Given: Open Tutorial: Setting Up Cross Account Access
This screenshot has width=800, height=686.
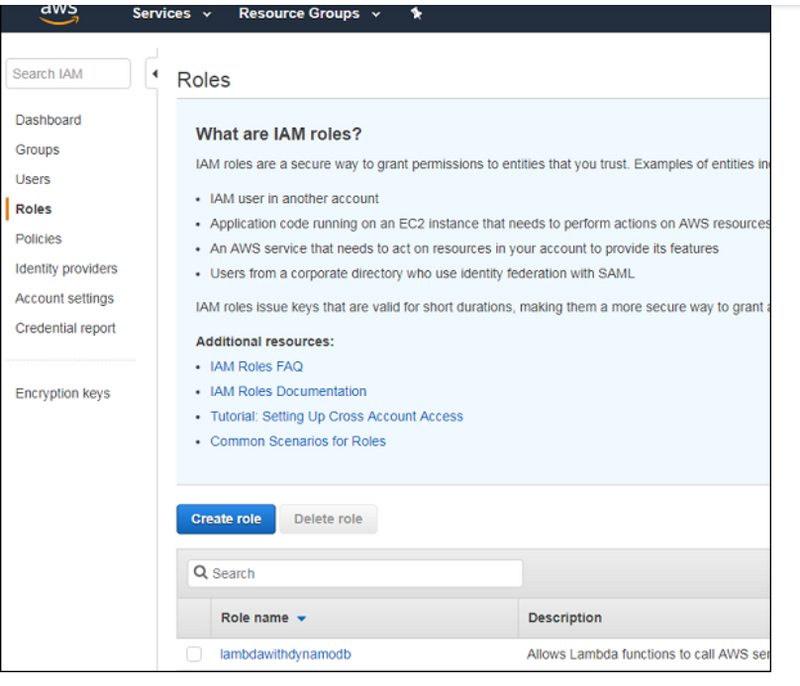Looking at the screenshot, I should 336,416.
